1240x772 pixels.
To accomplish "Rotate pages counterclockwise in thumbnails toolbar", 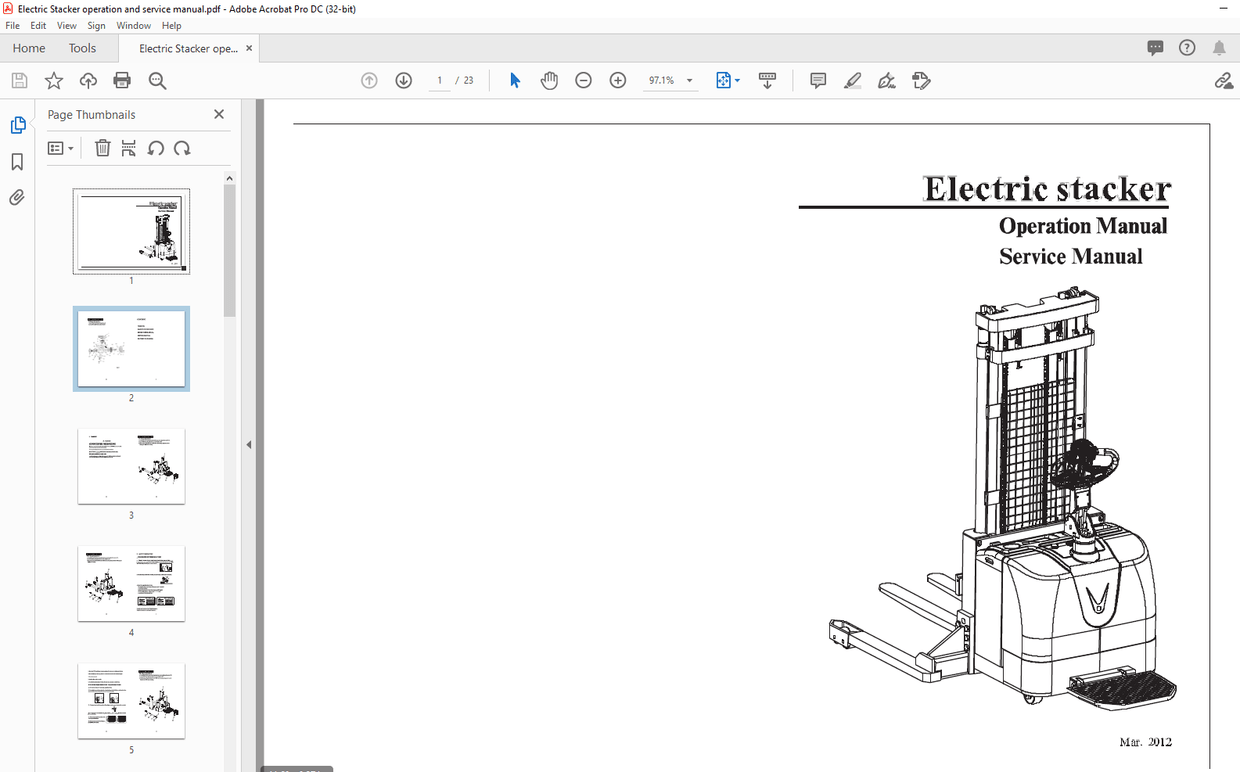I will coord(156,148).
